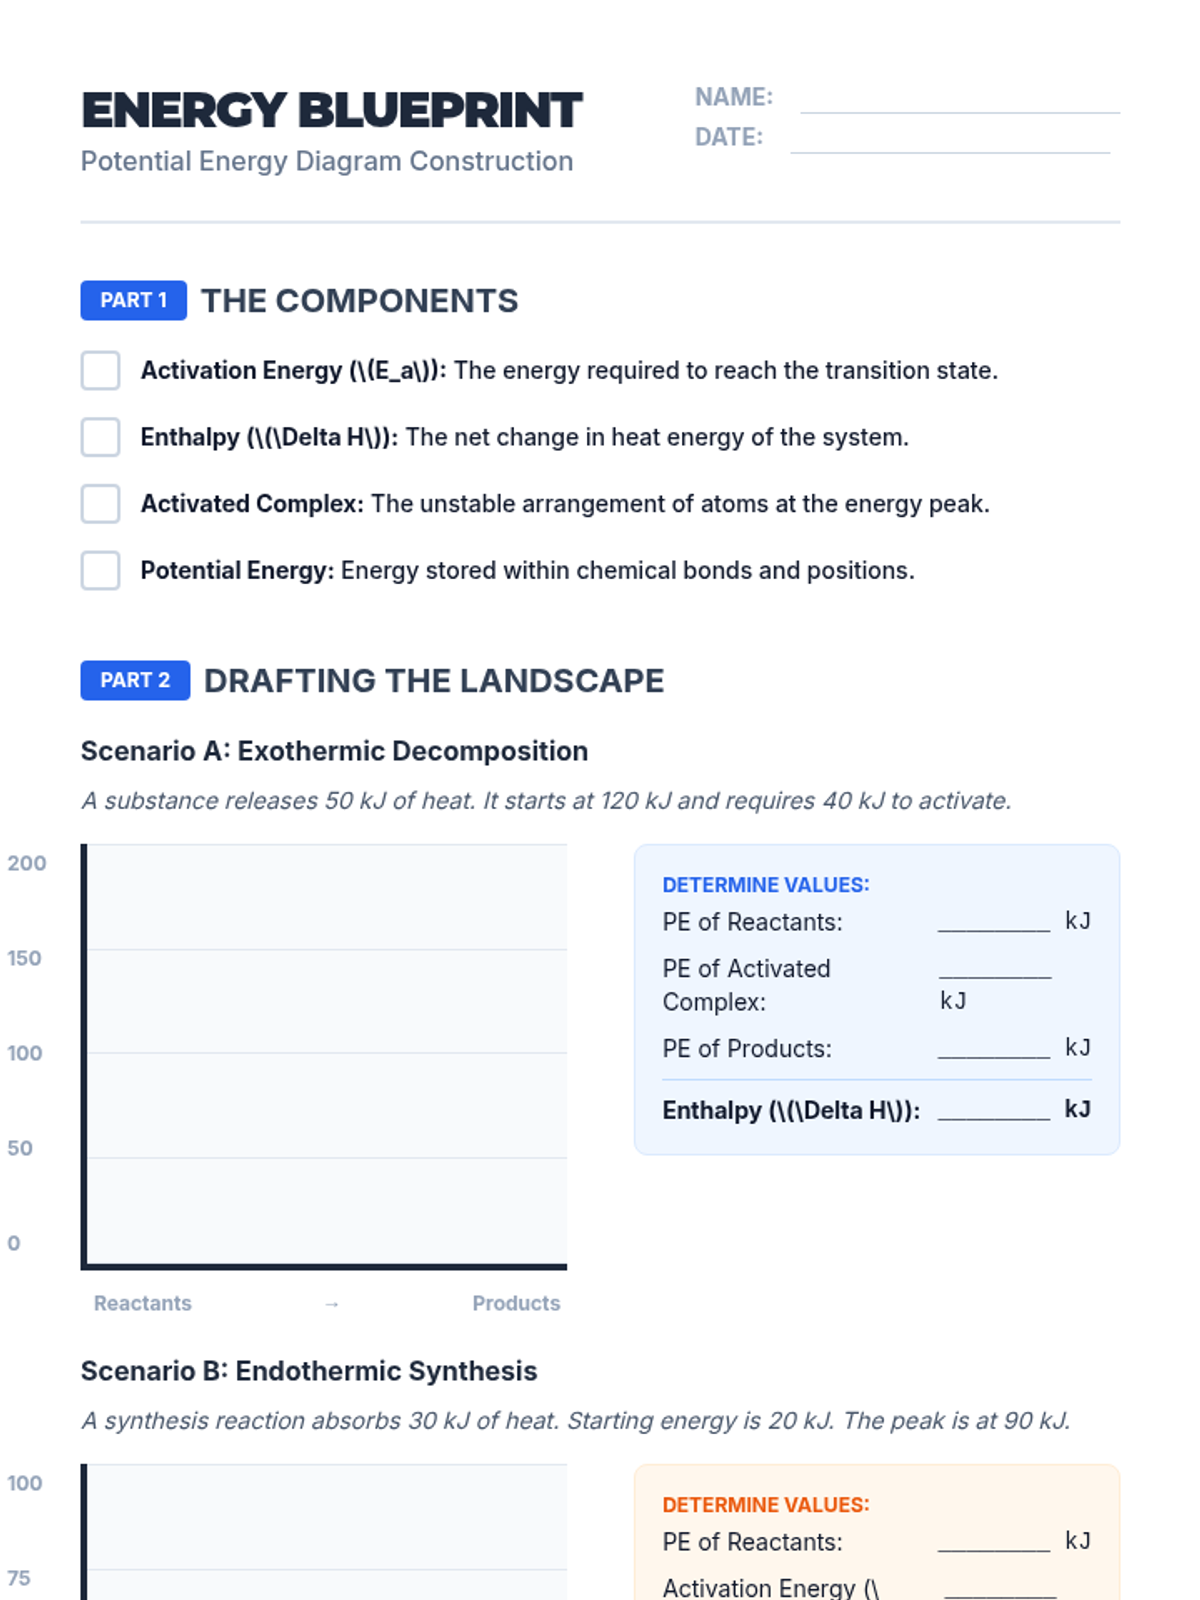
Task: Click the PE of Activated Complex blank
Action: (x=995, y=967)
